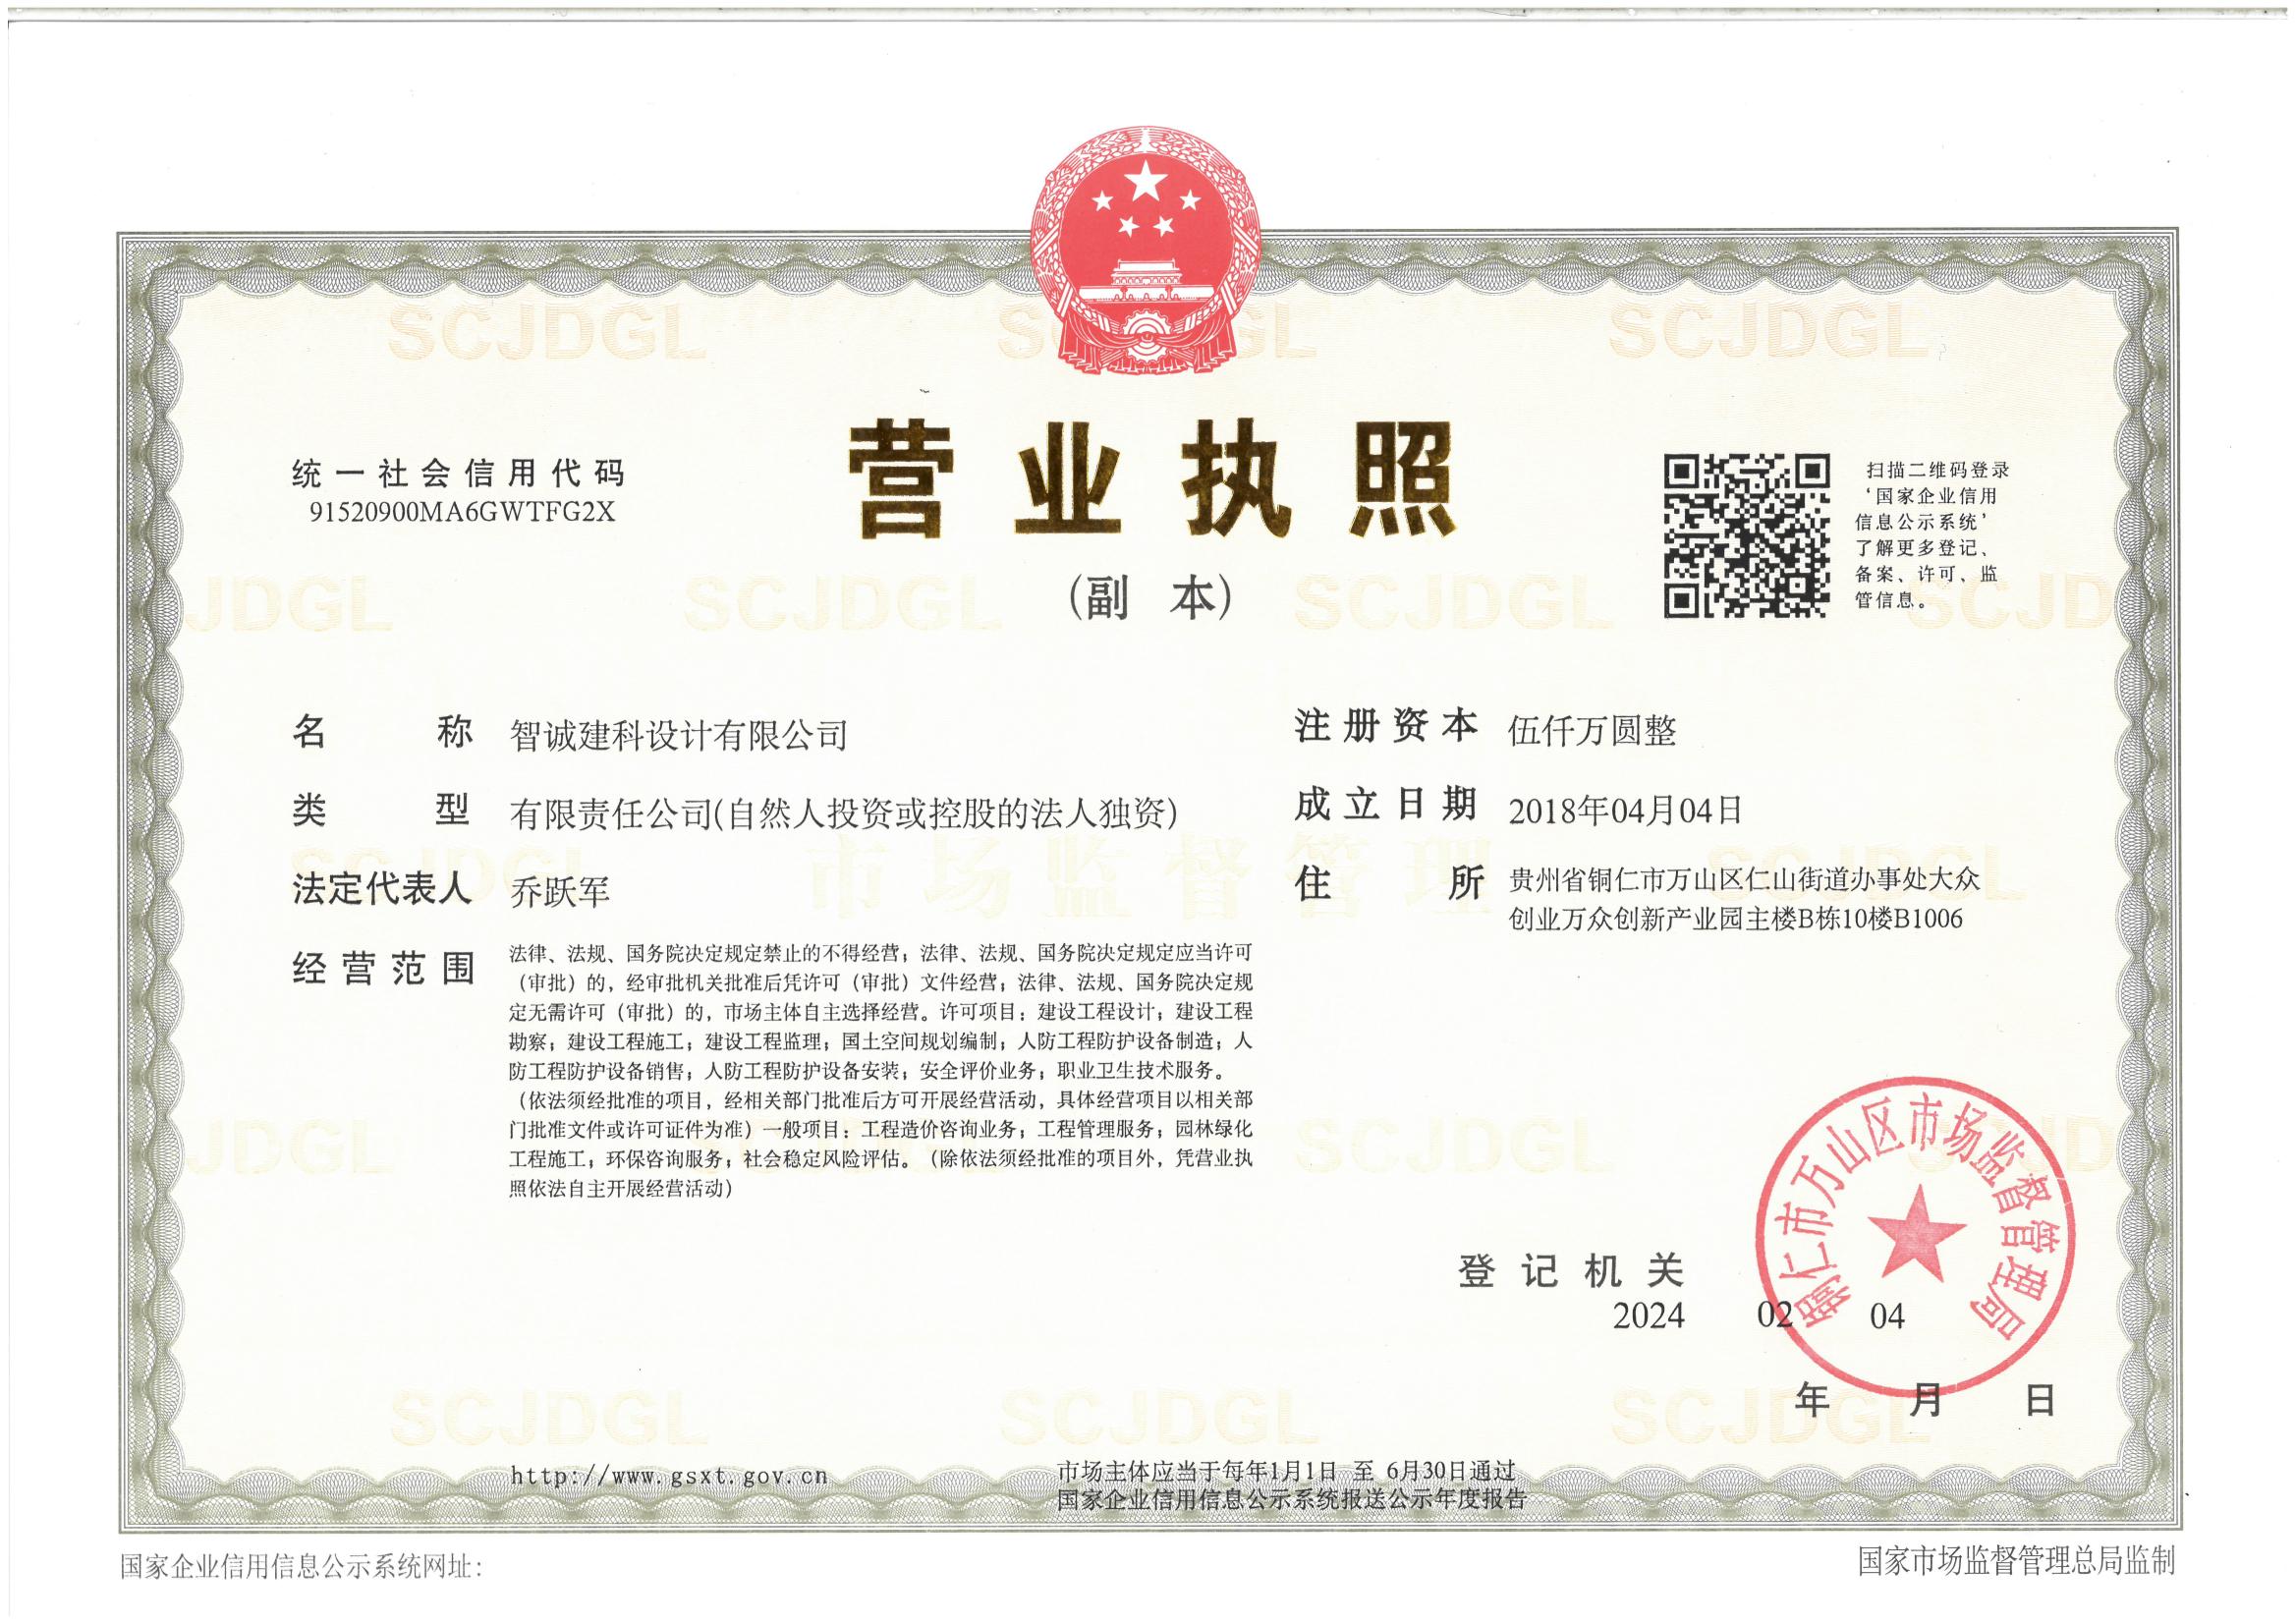Screen dimensions: 2295x1624
Task: Click the 住所 label
Action: 1389,883
